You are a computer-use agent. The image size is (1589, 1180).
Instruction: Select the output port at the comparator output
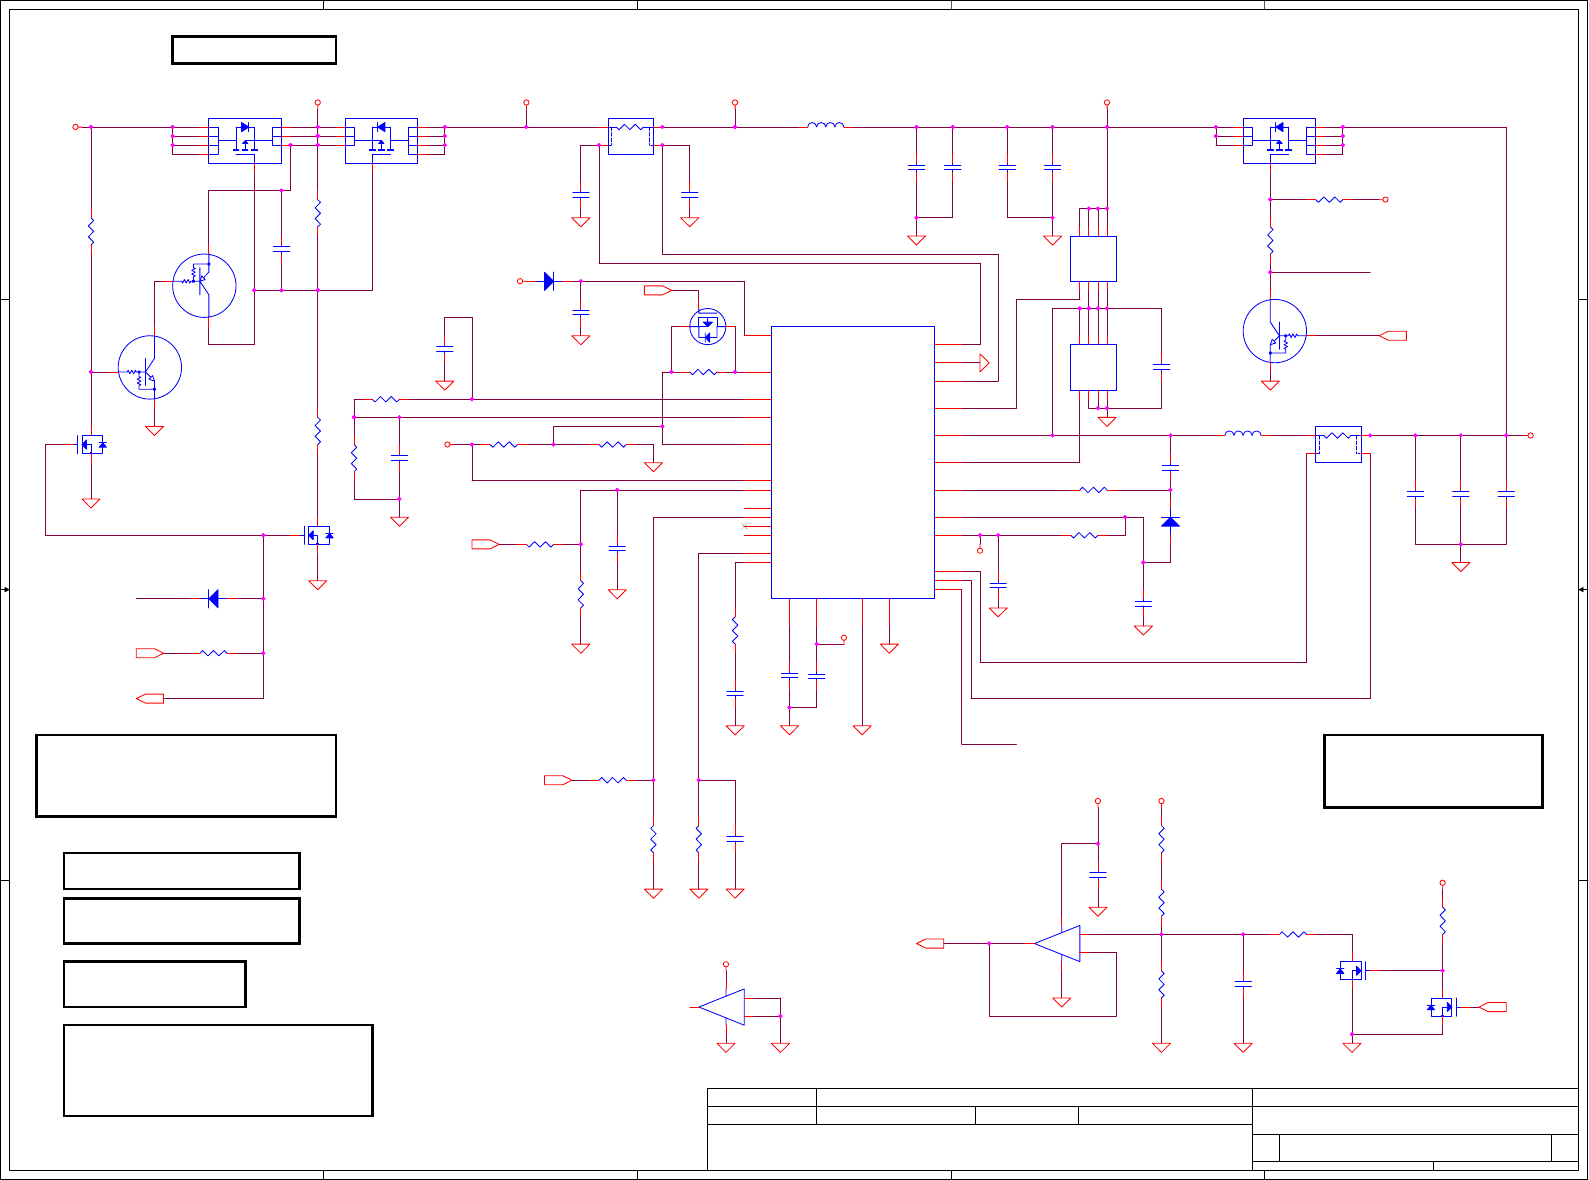click(x=930, y=943)
